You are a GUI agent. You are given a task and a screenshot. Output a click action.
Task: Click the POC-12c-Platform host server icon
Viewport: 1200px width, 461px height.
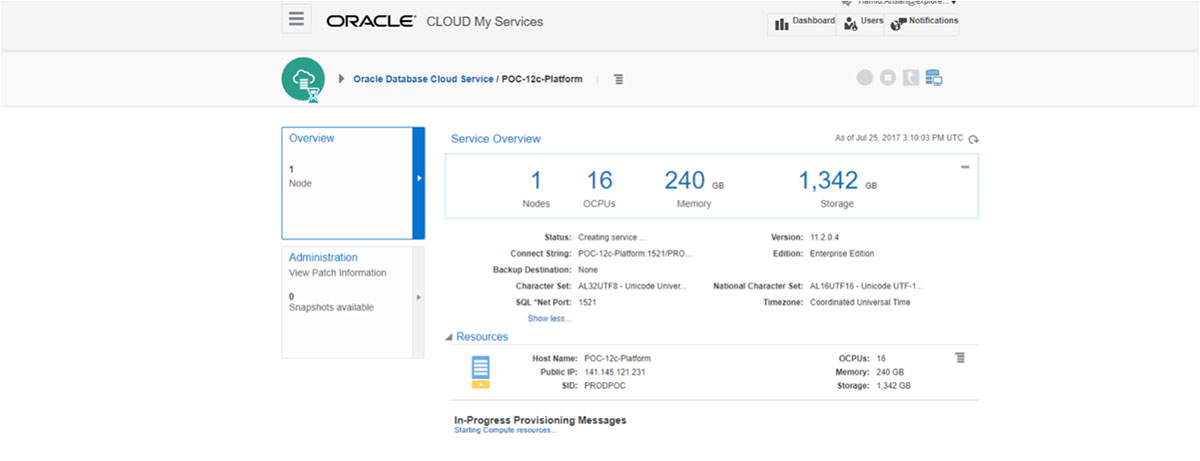point(481,371)
